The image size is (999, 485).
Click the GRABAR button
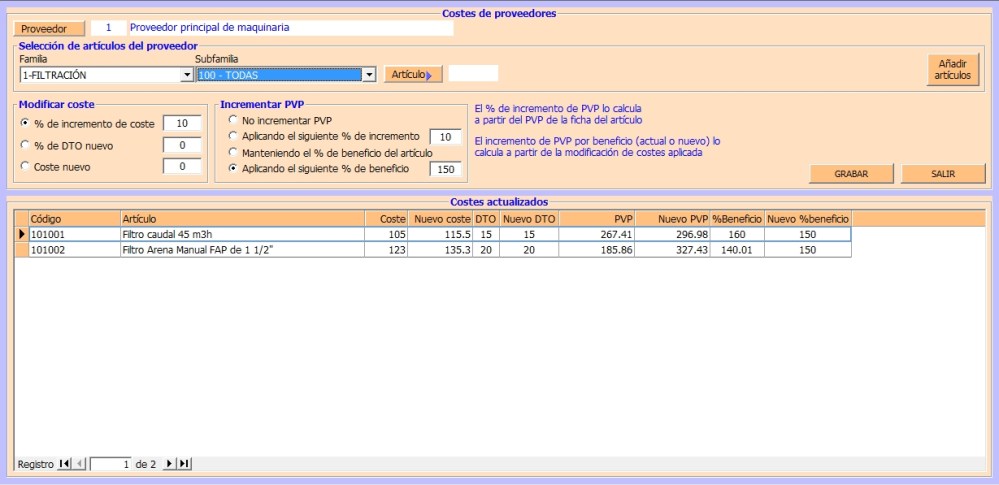[851, 174]
